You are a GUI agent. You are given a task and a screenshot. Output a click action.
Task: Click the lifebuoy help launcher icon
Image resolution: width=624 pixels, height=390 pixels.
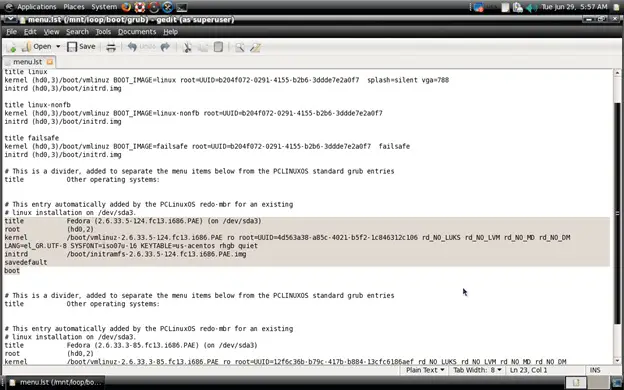click(140, 7)
